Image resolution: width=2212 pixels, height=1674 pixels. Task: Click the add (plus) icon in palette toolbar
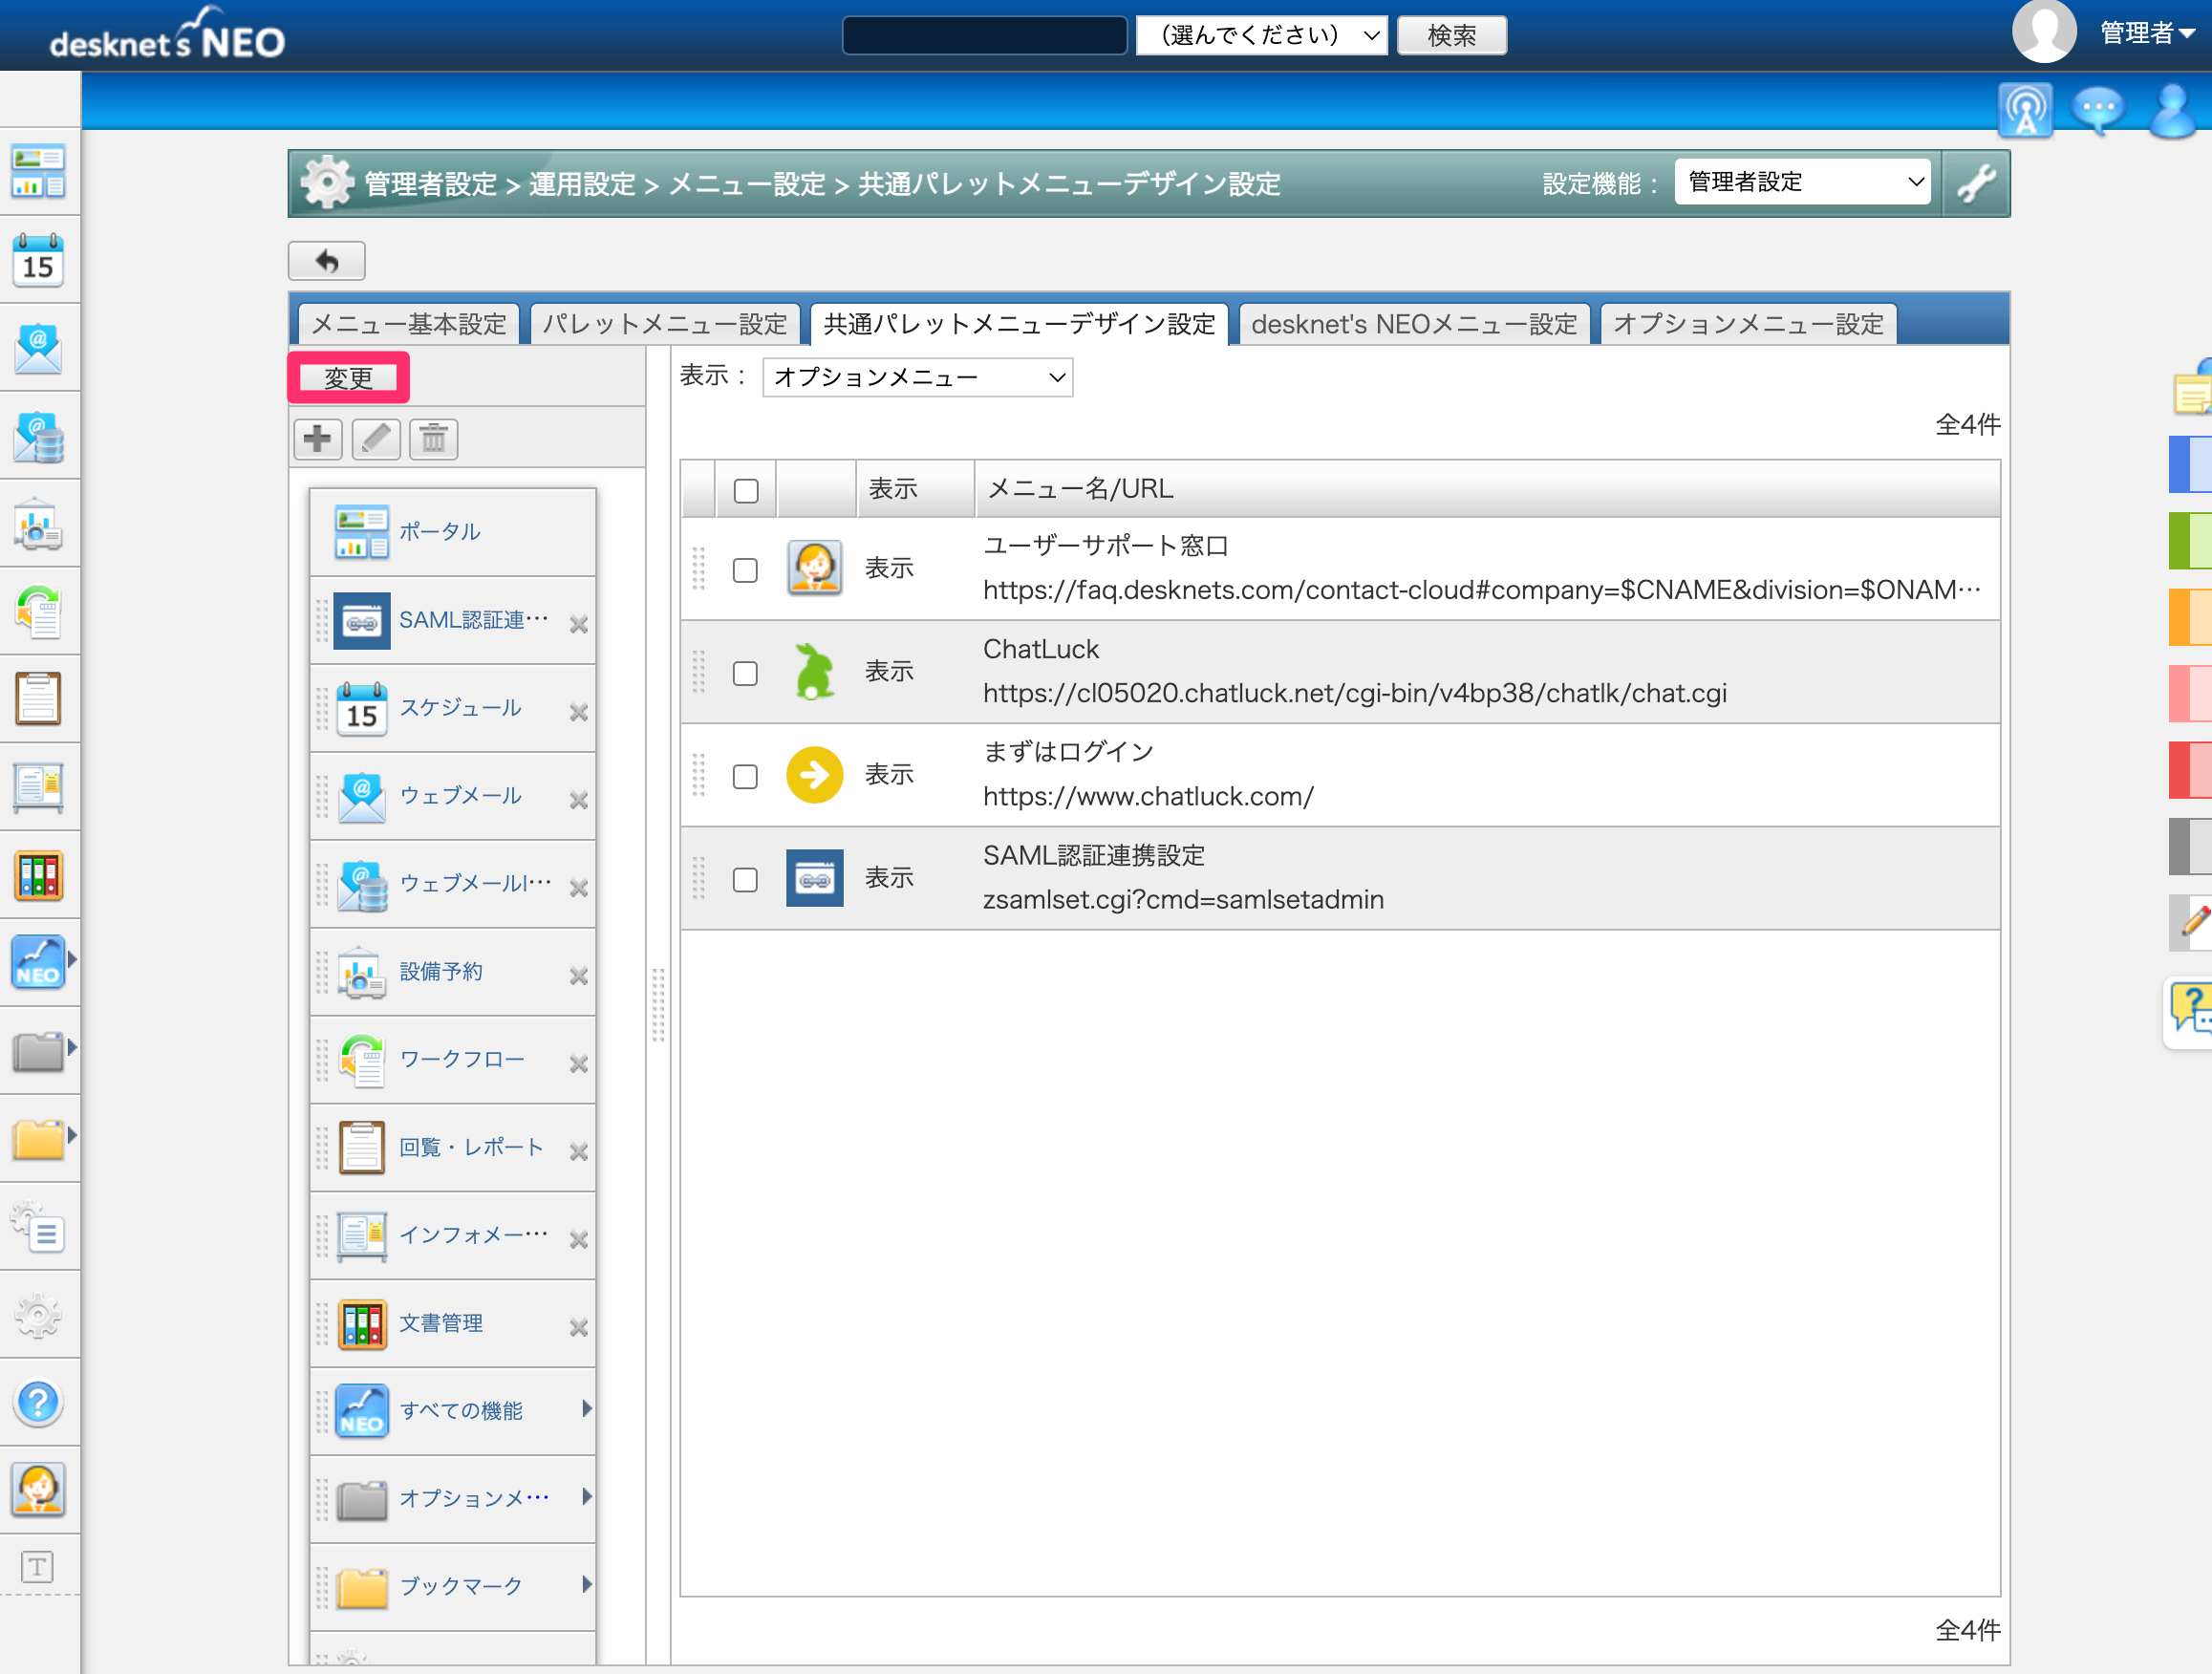coord(318,438)
